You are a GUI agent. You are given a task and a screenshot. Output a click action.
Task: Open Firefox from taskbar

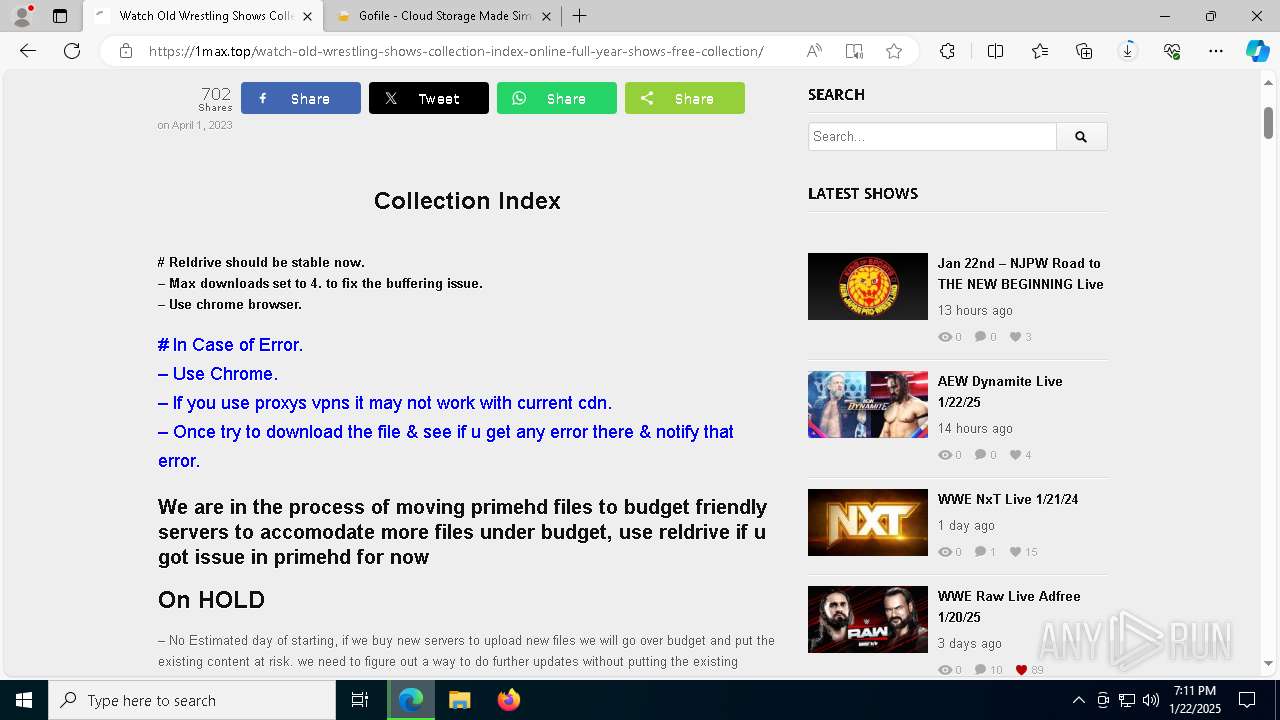508,700
